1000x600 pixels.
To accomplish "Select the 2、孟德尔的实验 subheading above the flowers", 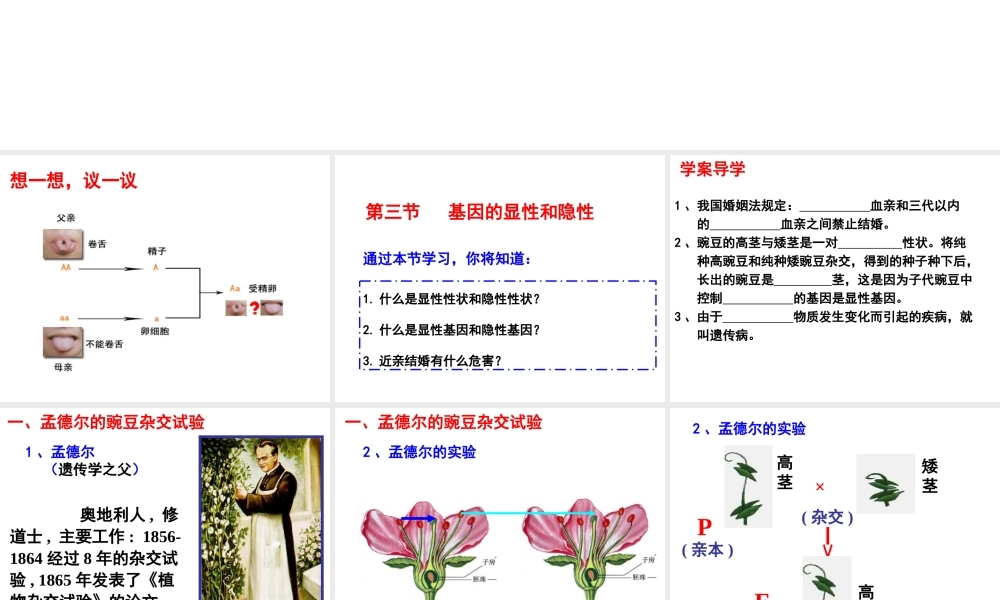I will tap(420, 452).
